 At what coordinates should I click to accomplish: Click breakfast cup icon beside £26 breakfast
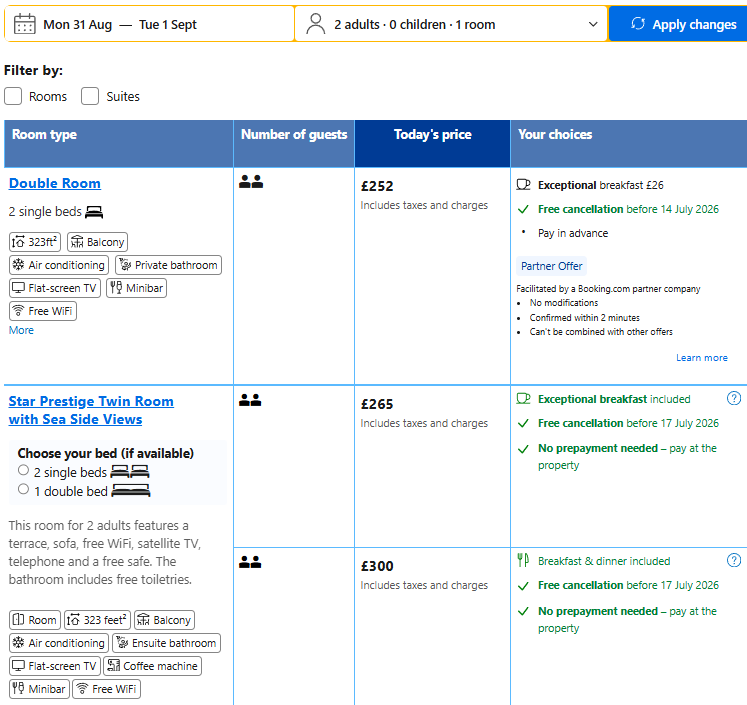(524, 185)
